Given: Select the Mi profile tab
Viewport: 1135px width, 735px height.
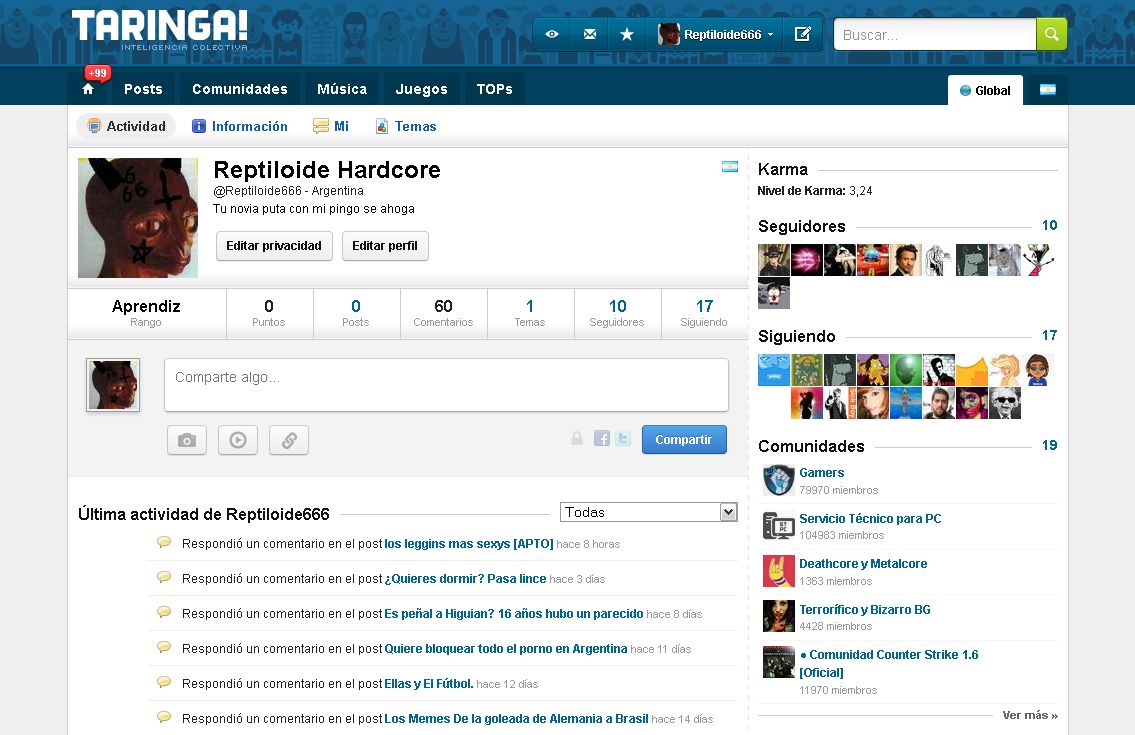Looking at the screenshot, I should 331,126.
